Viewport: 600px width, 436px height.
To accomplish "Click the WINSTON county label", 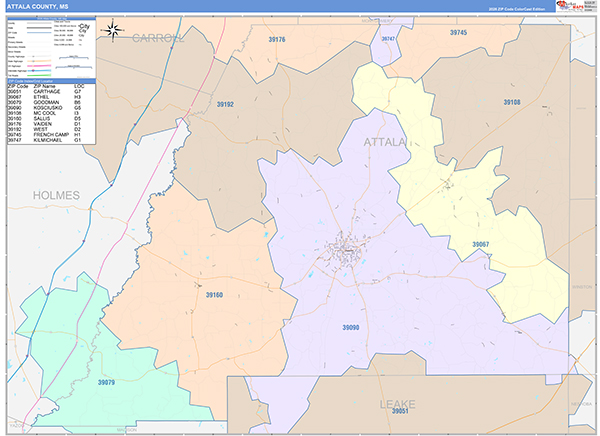I will point(582,287).
